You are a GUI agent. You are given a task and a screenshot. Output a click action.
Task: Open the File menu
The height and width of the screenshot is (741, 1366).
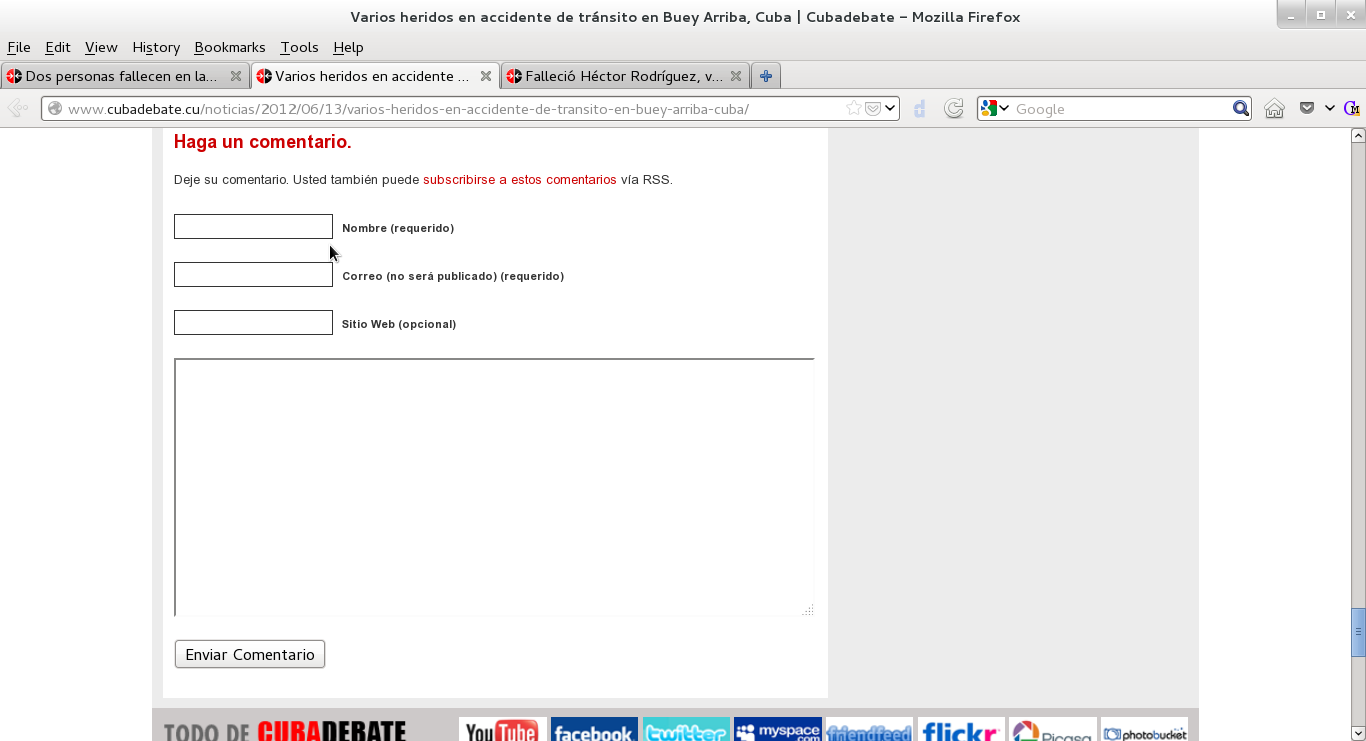[19, 47]
